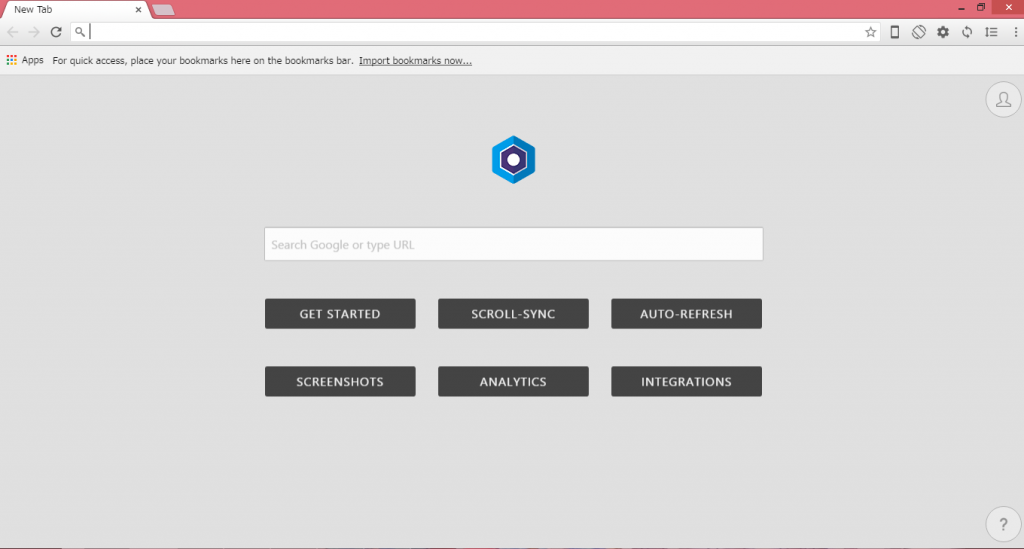Restore down the browser window
Image resolution: width=1024 pixels, height=549 pixels.
click(981, 8)
